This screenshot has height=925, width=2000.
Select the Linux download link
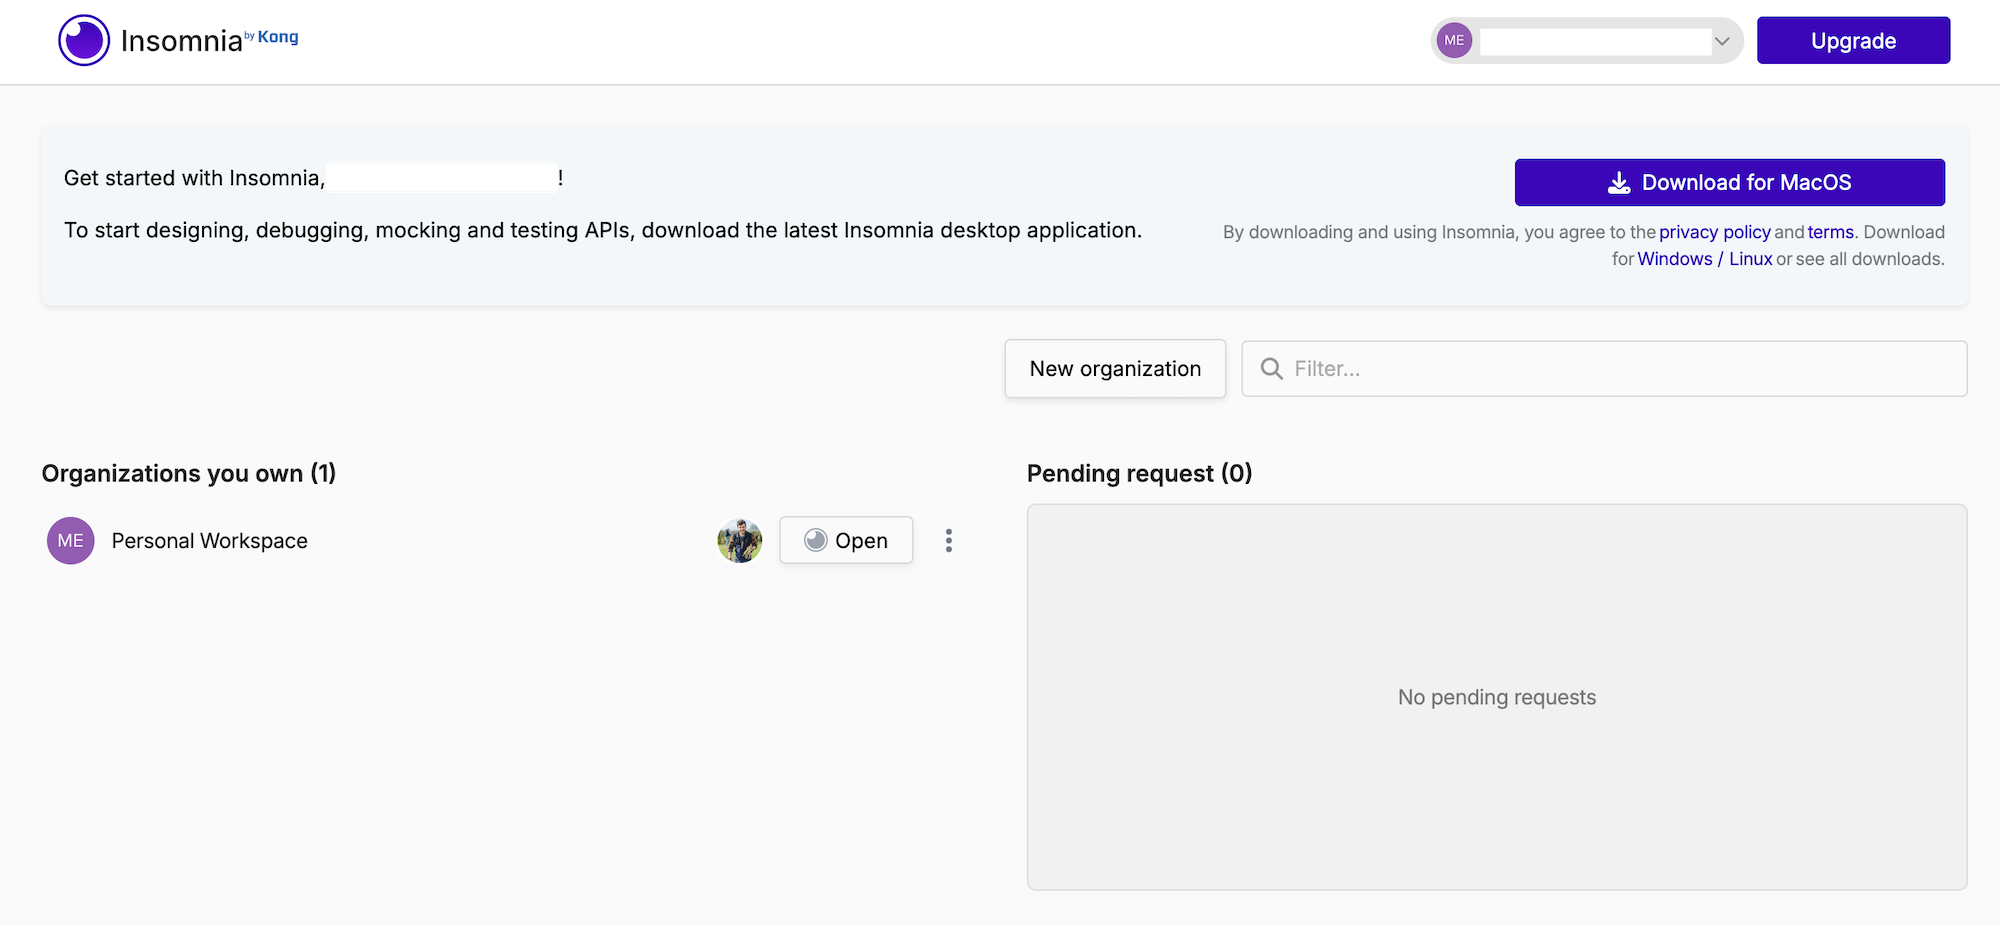pyautogui.click(x=1750, y=259)
